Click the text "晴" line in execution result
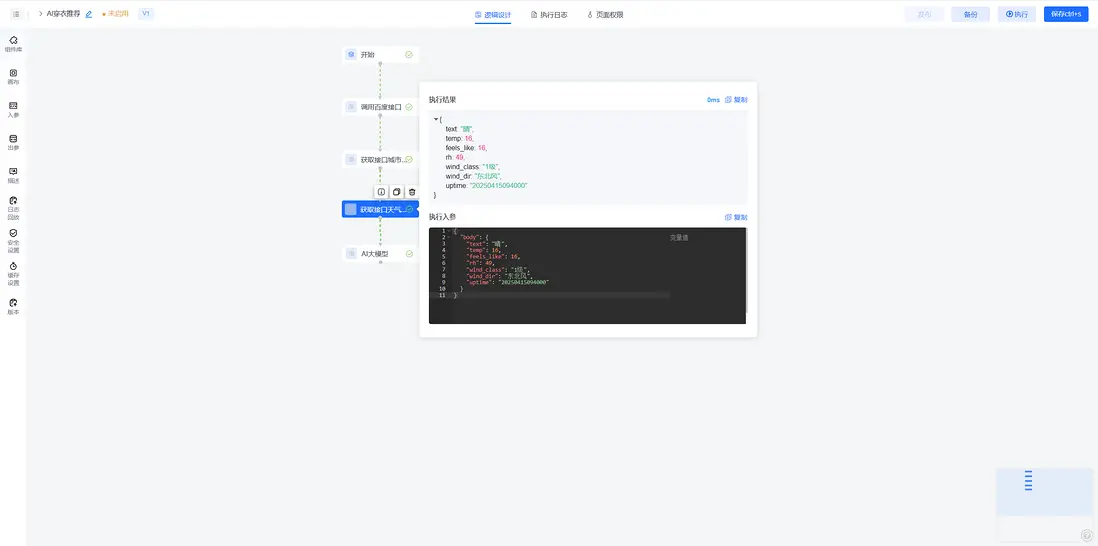Screen dimensions: 1098x546 460,129
